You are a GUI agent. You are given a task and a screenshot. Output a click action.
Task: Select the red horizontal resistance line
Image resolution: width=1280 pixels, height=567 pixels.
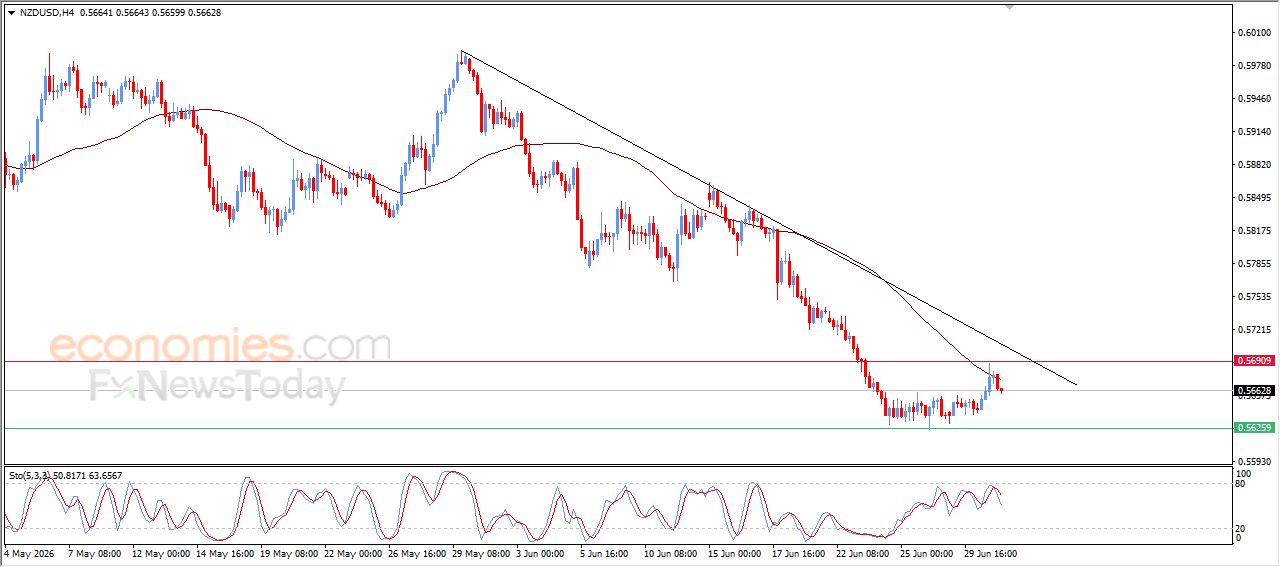tap(616, 360)
